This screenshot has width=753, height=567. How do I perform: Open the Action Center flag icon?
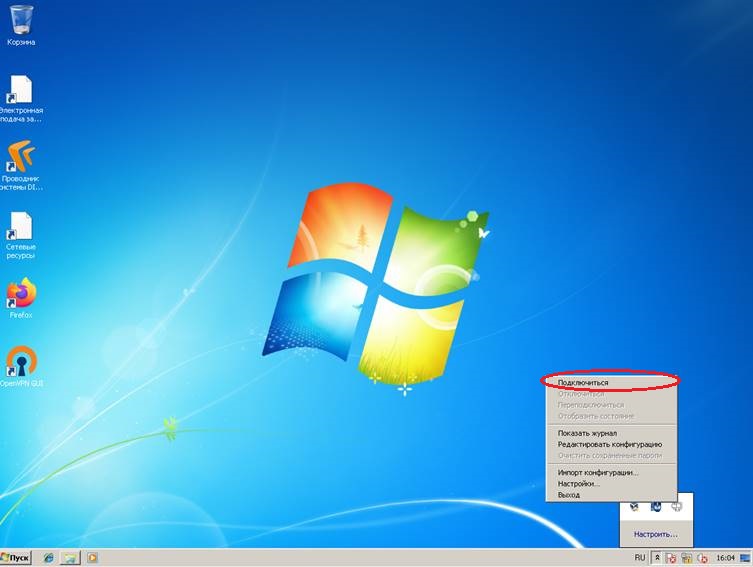point(671,558)
